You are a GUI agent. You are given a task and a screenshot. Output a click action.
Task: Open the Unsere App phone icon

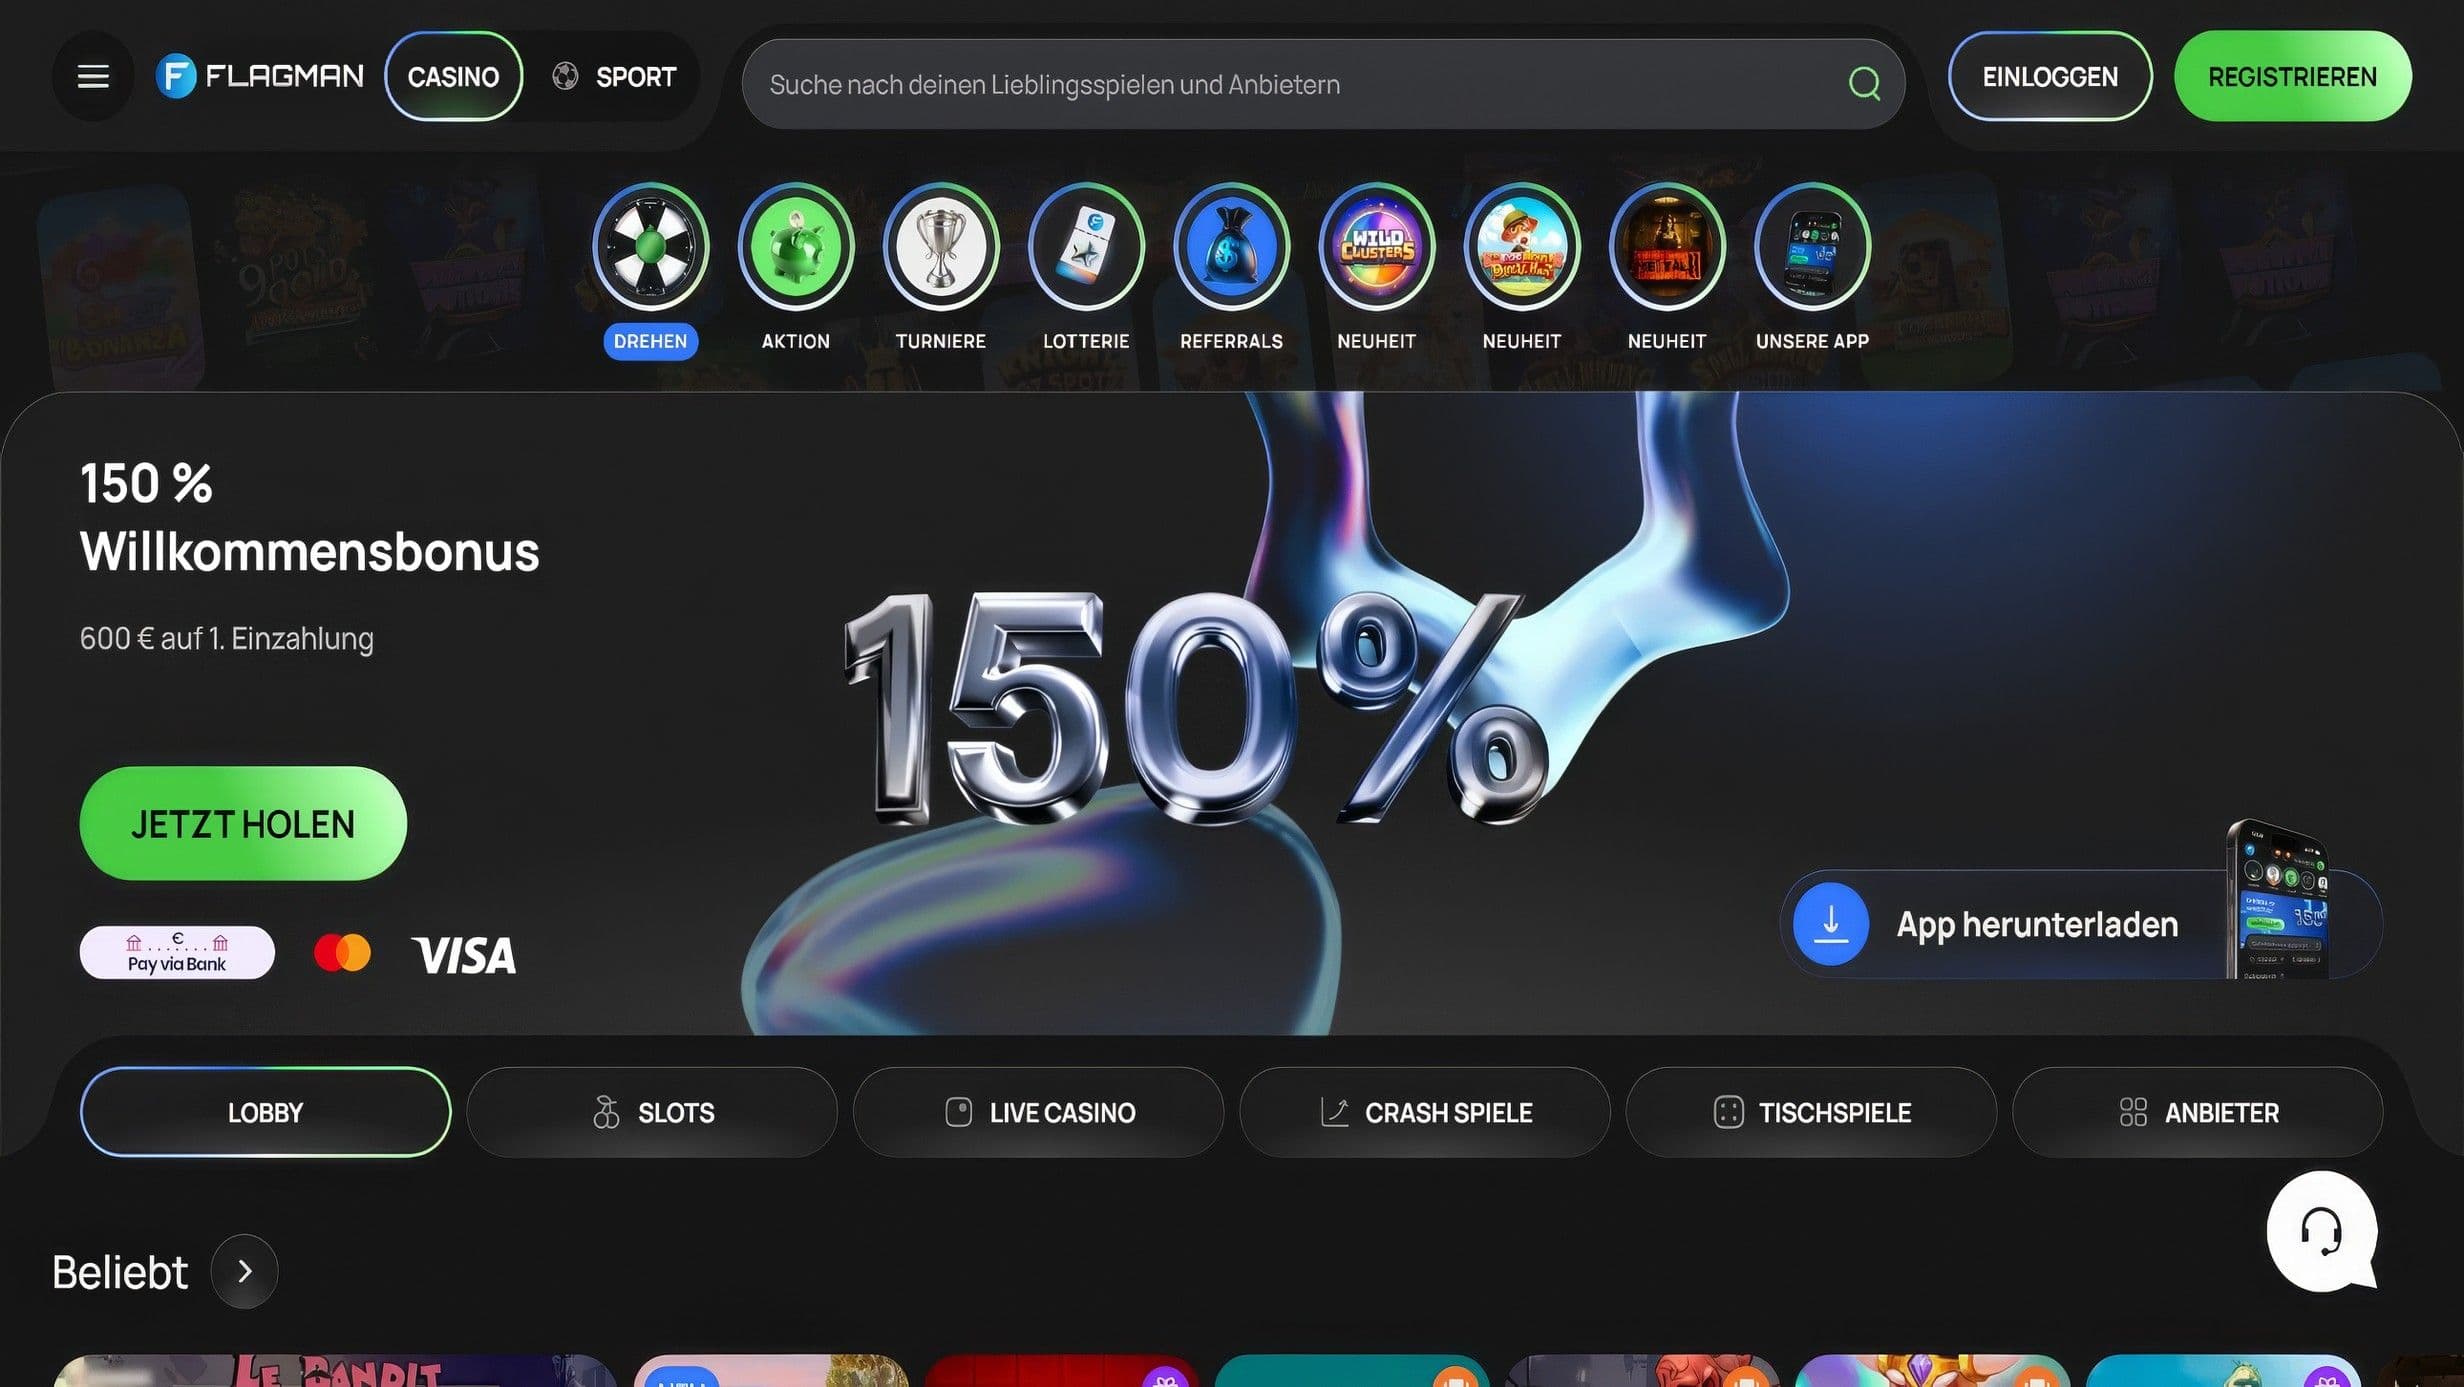click(1812, 246)
